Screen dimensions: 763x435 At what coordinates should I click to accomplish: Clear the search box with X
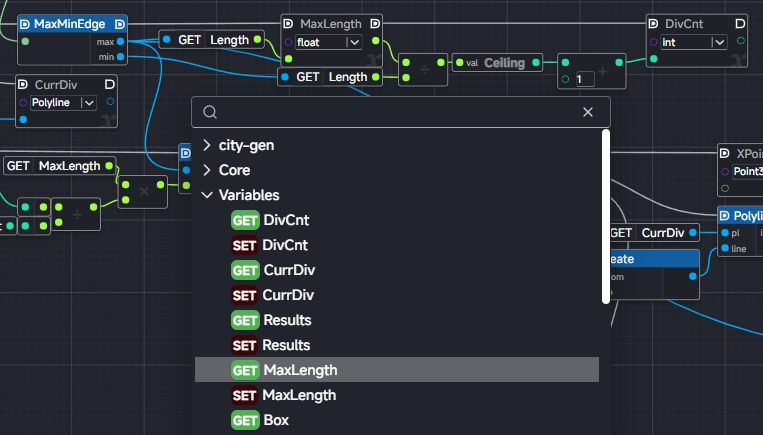(x=588, y=112)
